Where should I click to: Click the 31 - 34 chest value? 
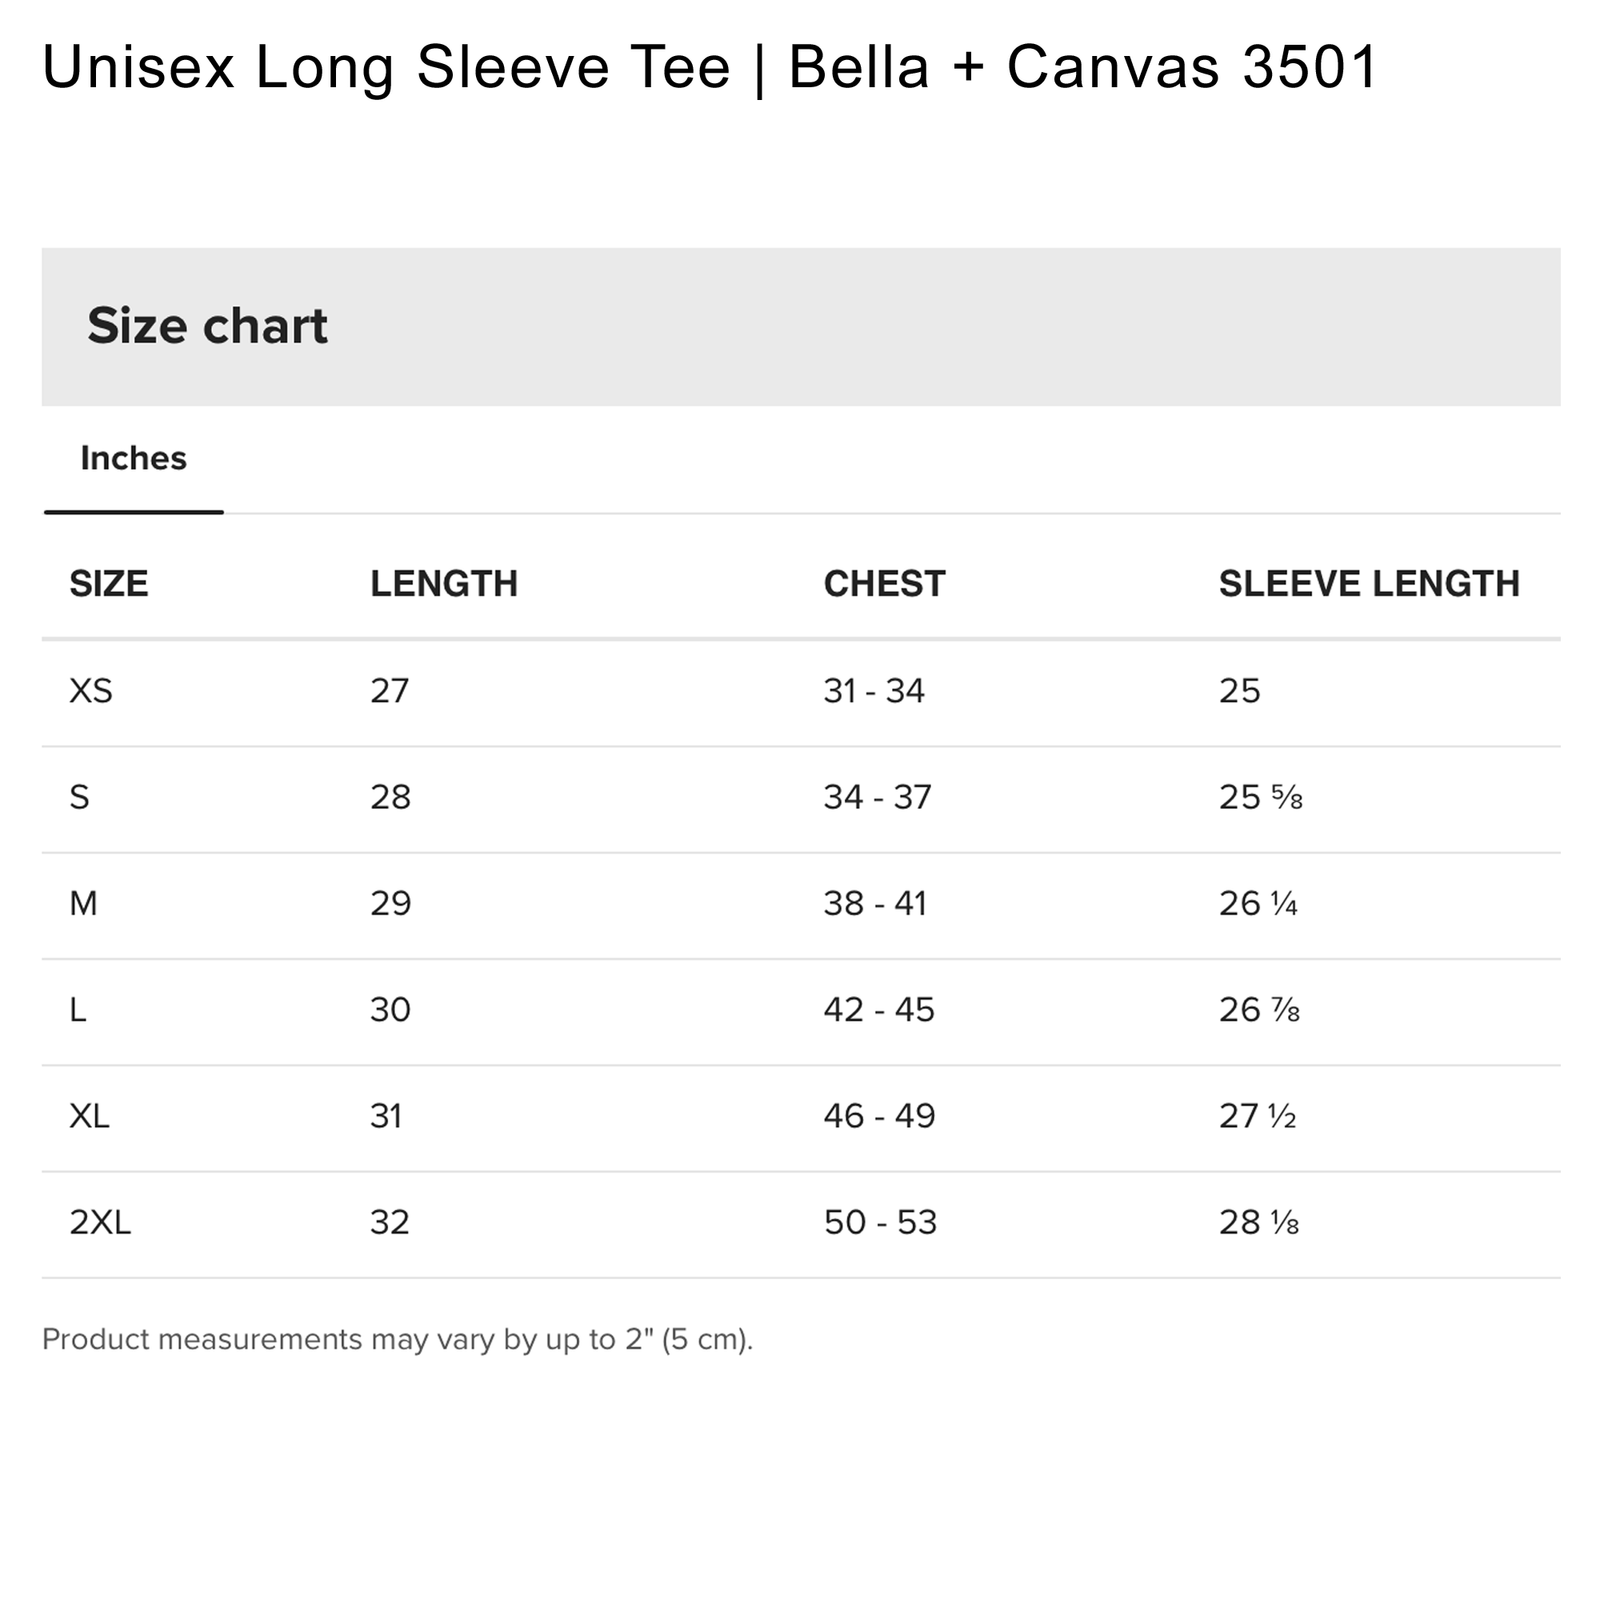pyautogui.click(x=874, y=691)
